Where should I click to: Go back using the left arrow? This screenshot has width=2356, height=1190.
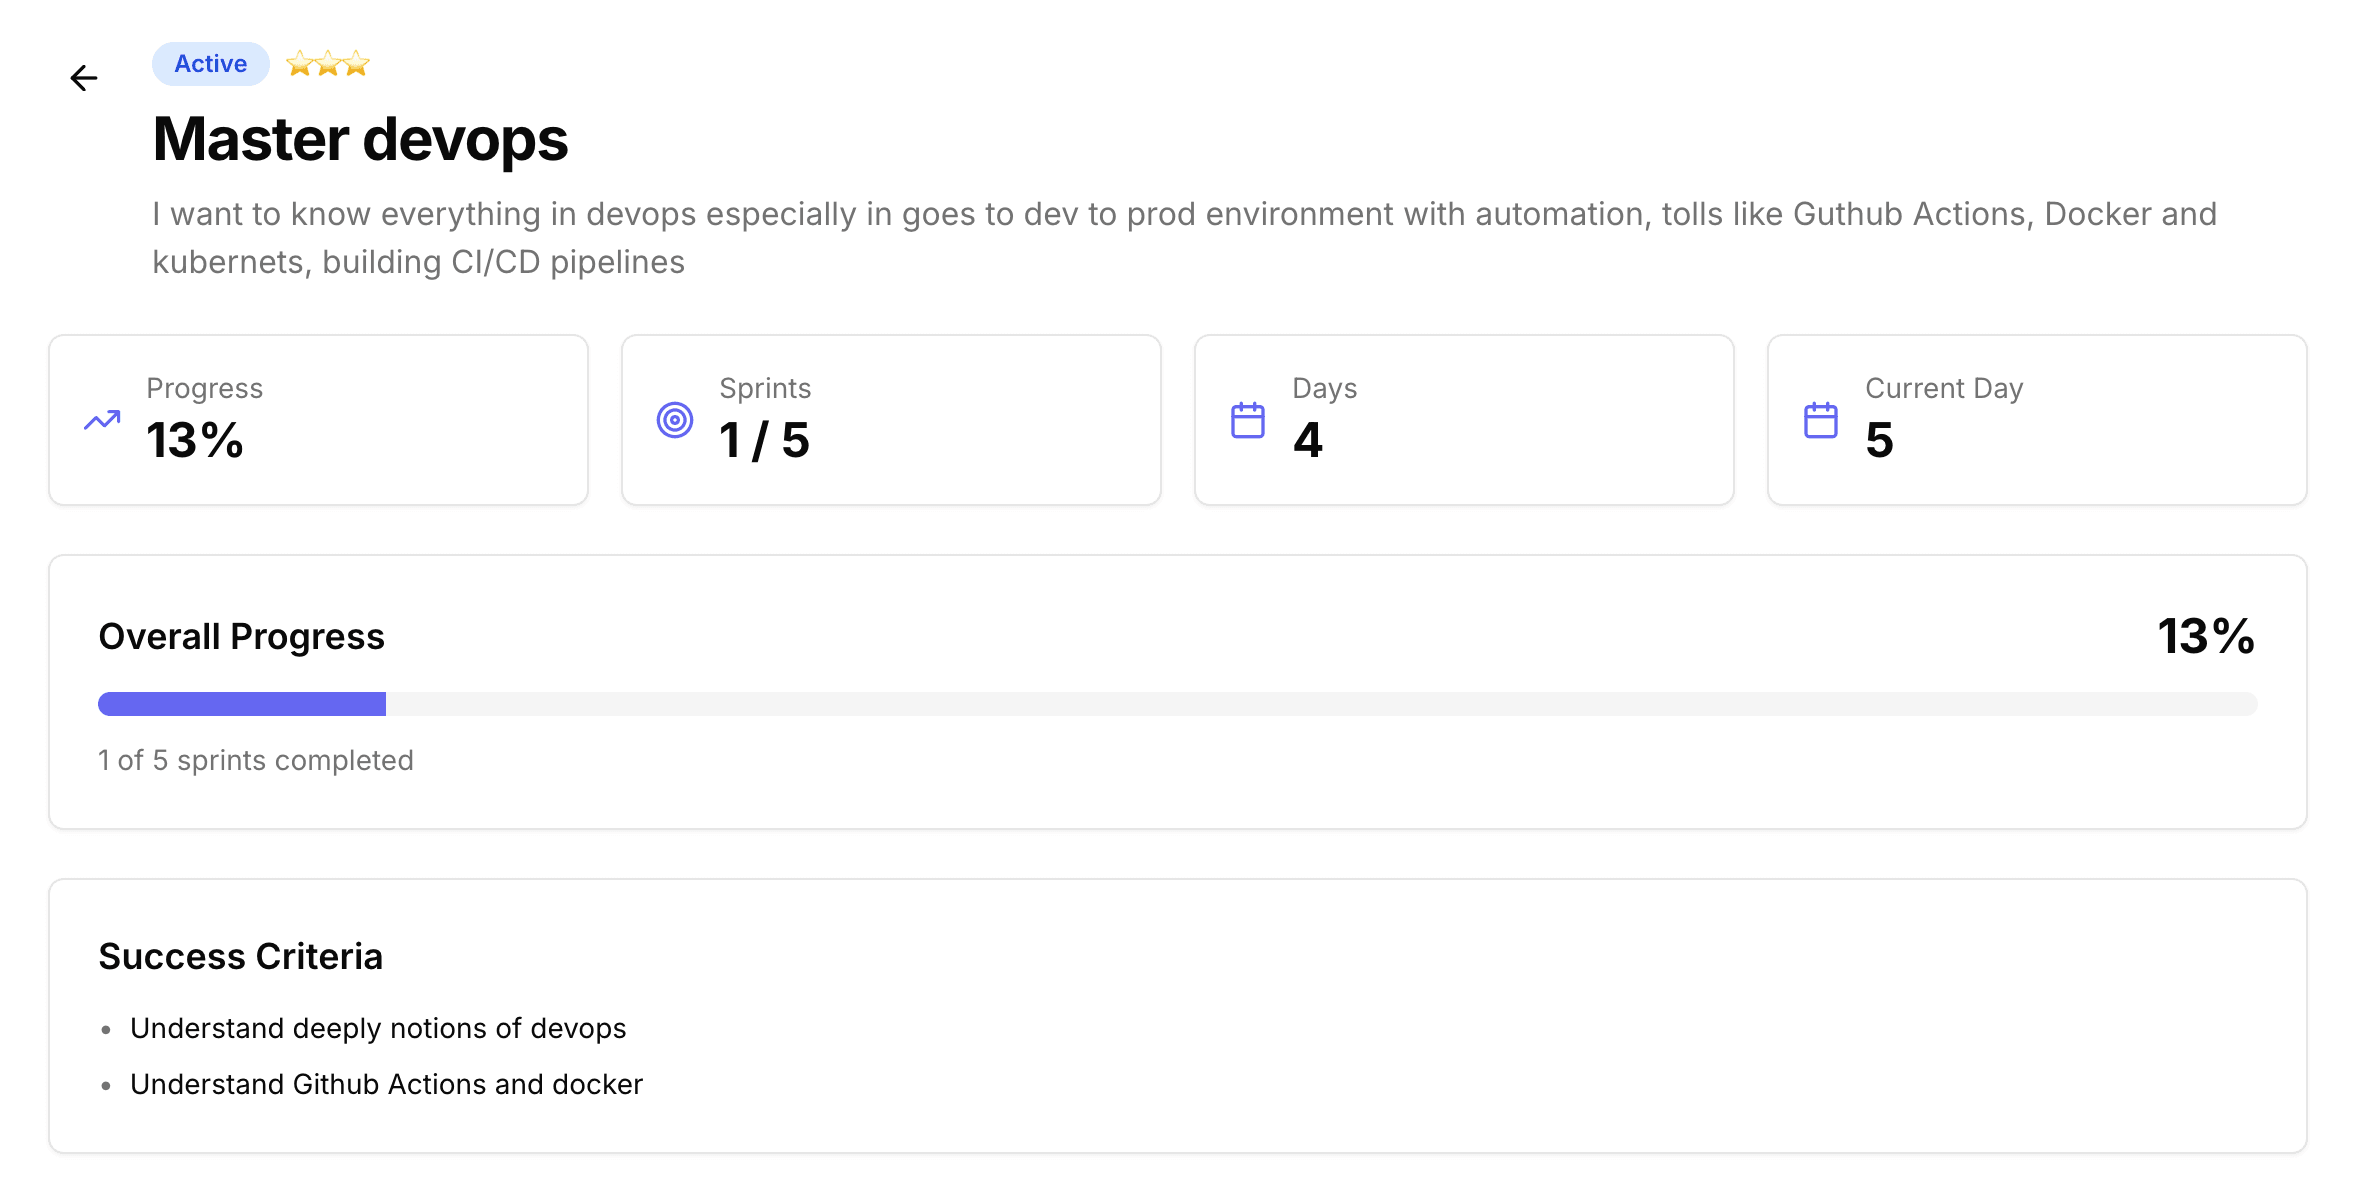[84, 78]
